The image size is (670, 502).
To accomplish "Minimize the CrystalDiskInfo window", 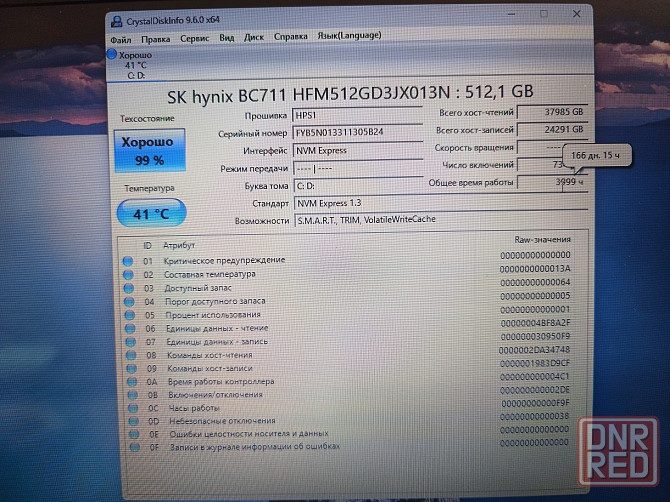I will pyautogui.click(x=511, y=15).
